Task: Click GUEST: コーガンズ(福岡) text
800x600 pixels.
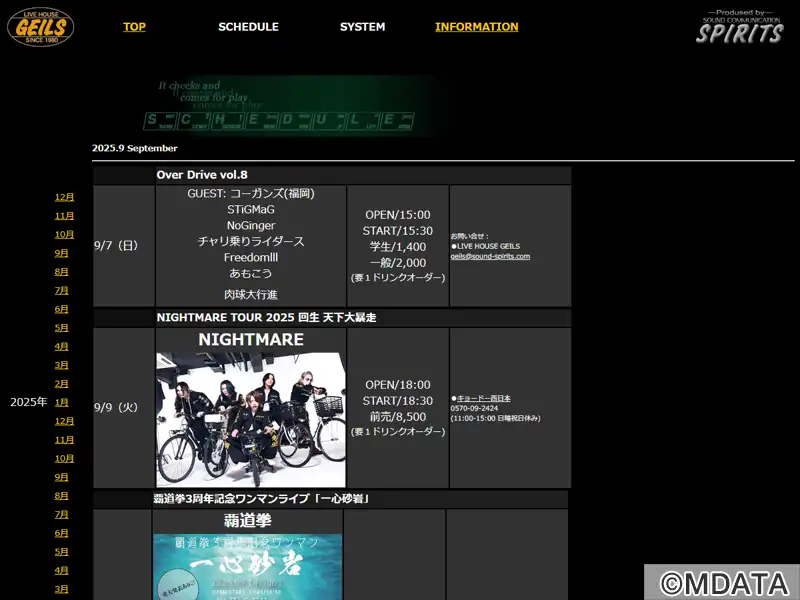Action: tap(251, 193)
